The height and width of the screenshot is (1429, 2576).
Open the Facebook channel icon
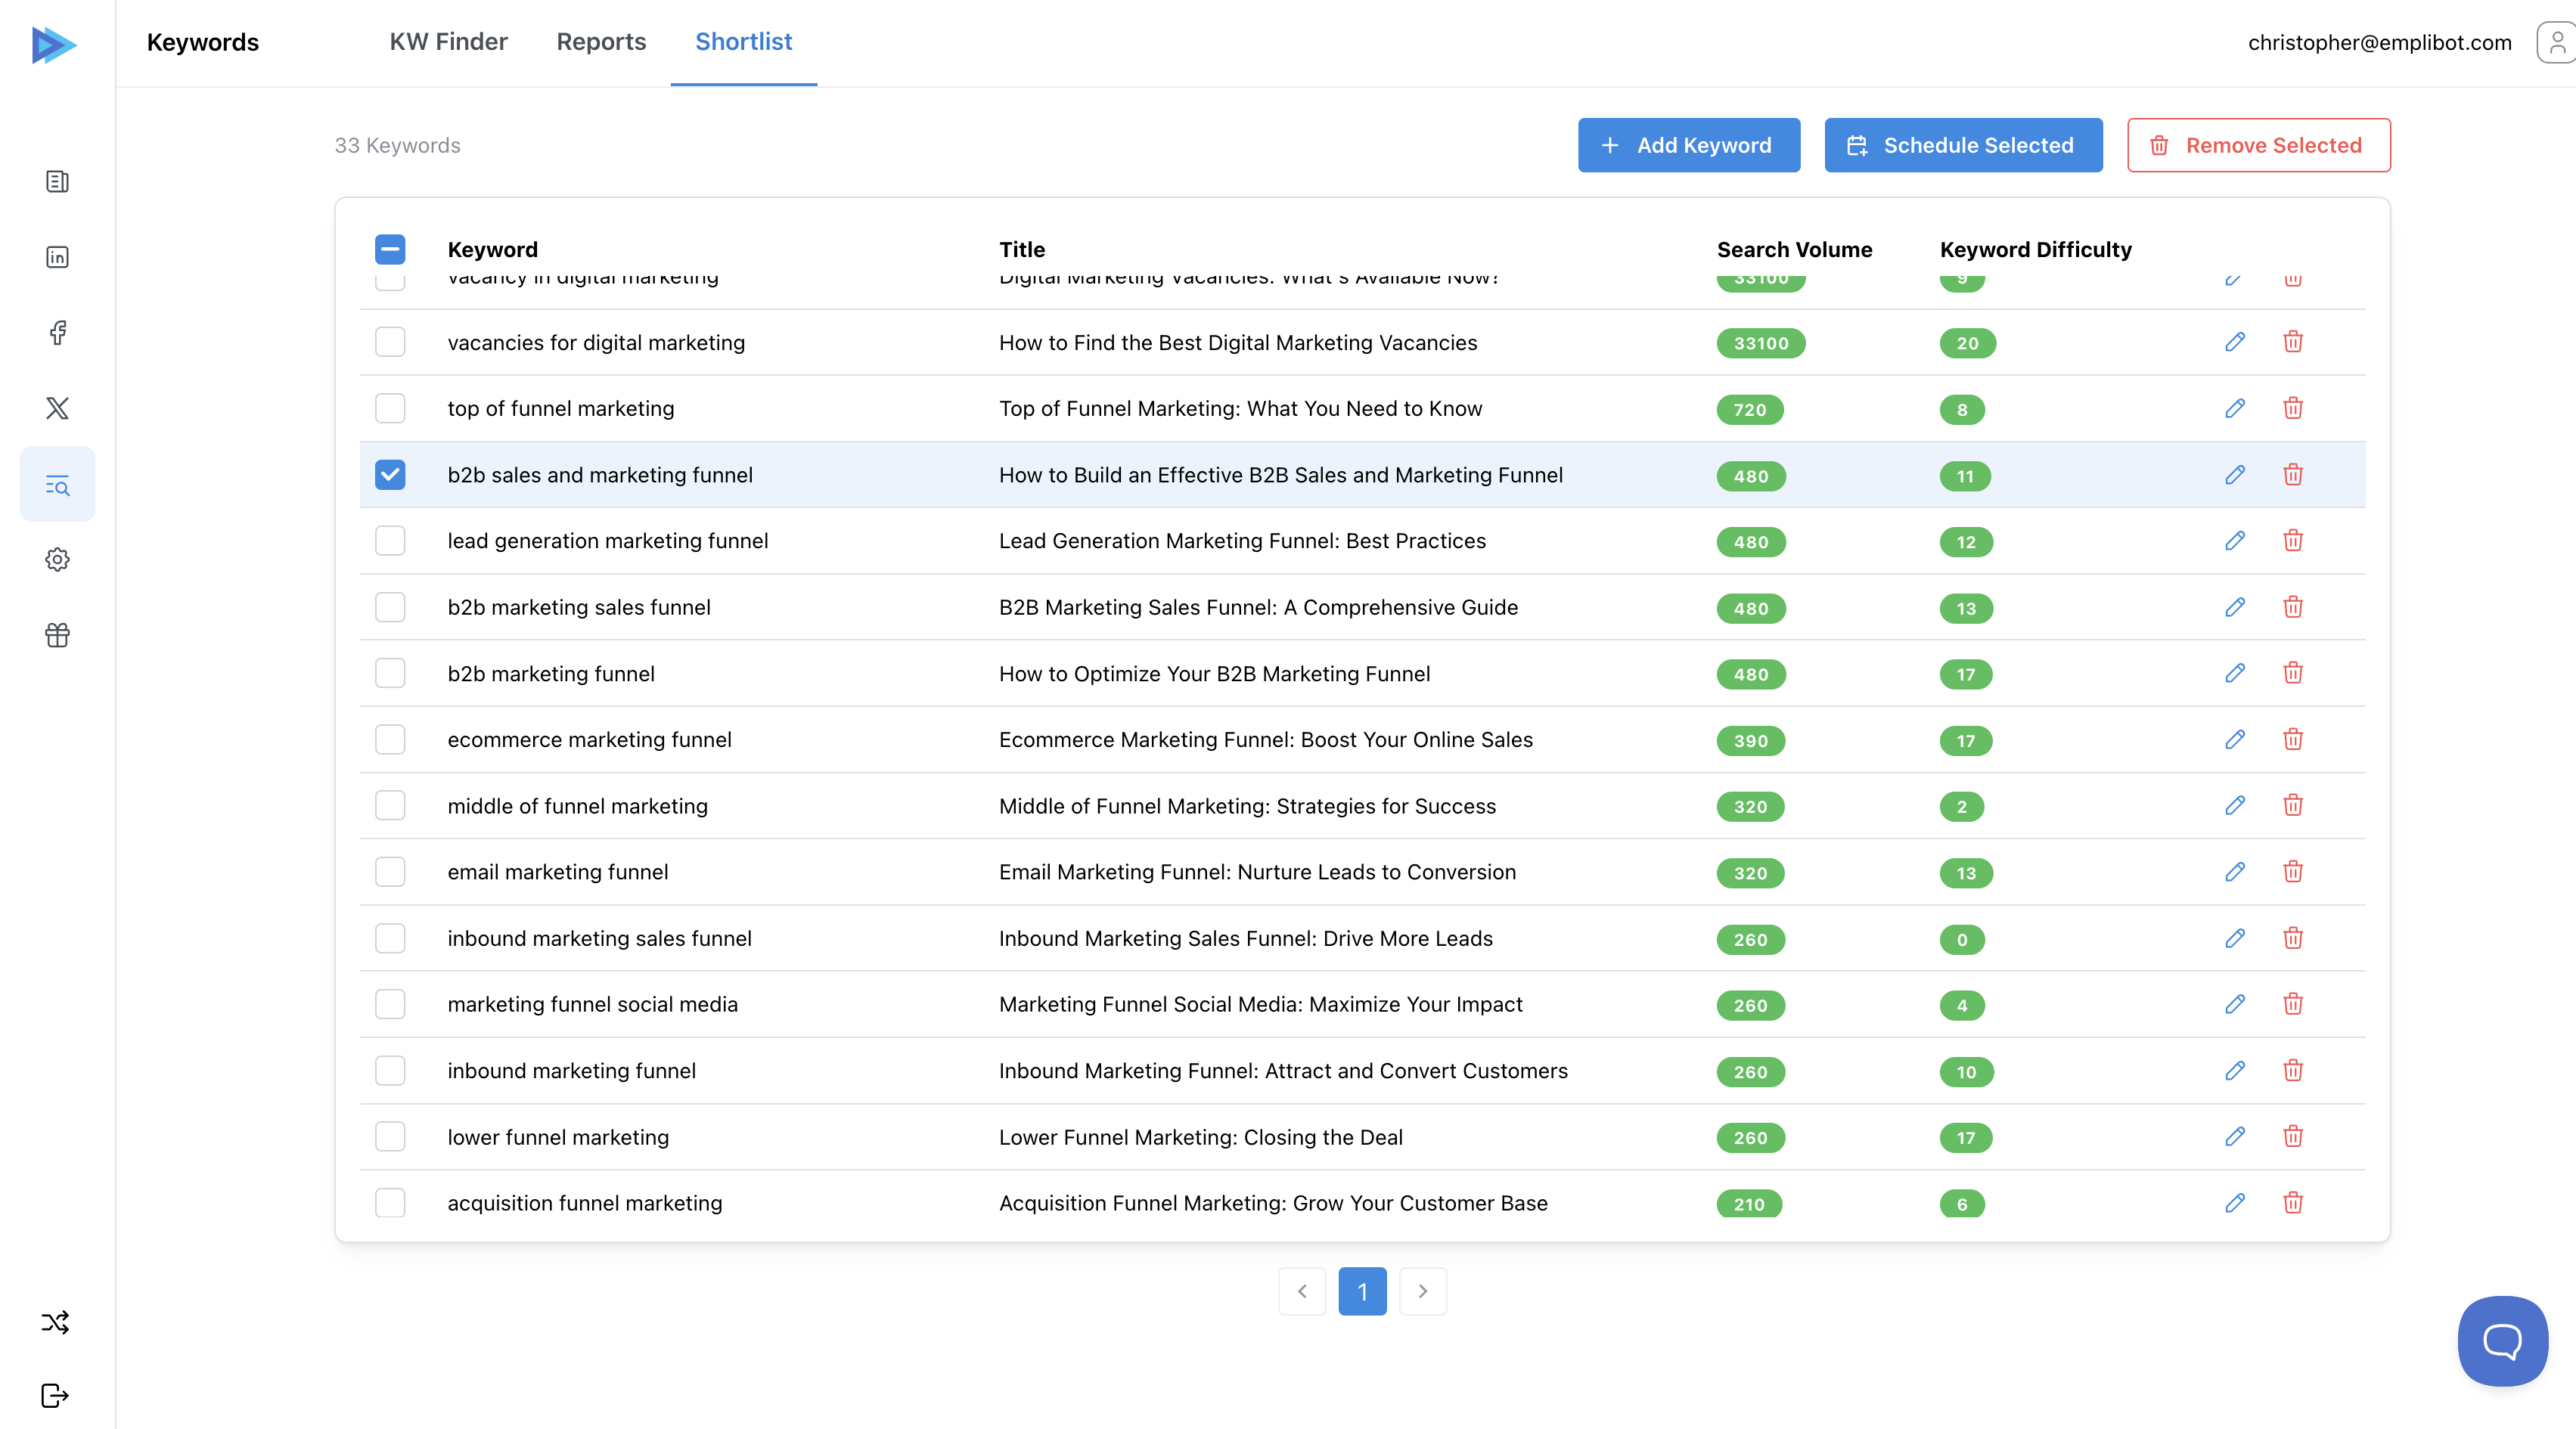(x=57, y=332)
